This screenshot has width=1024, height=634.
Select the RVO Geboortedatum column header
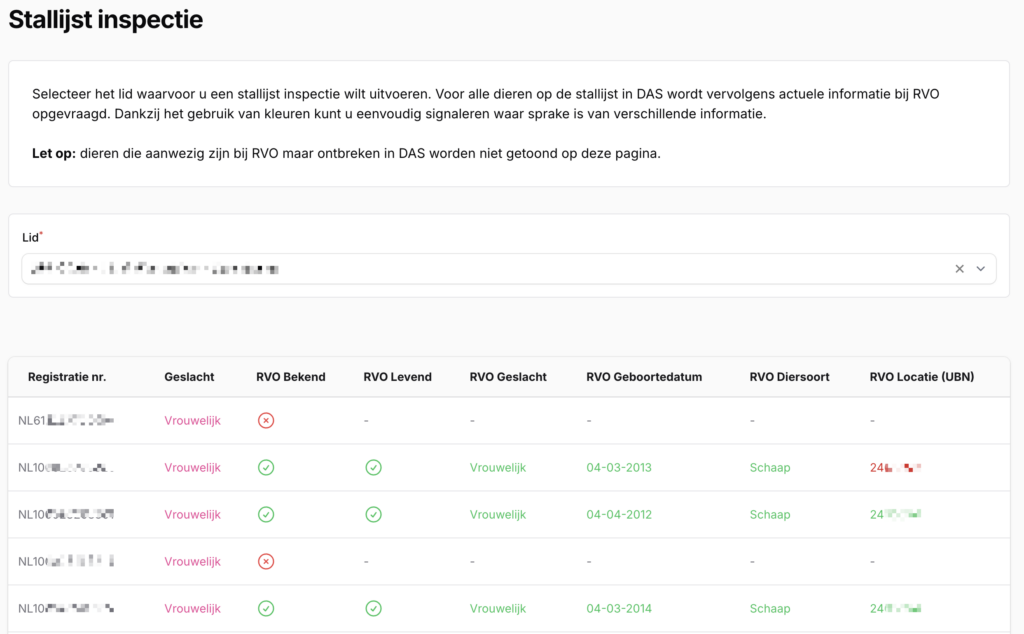pyautogui.click(x=644, y=377)
